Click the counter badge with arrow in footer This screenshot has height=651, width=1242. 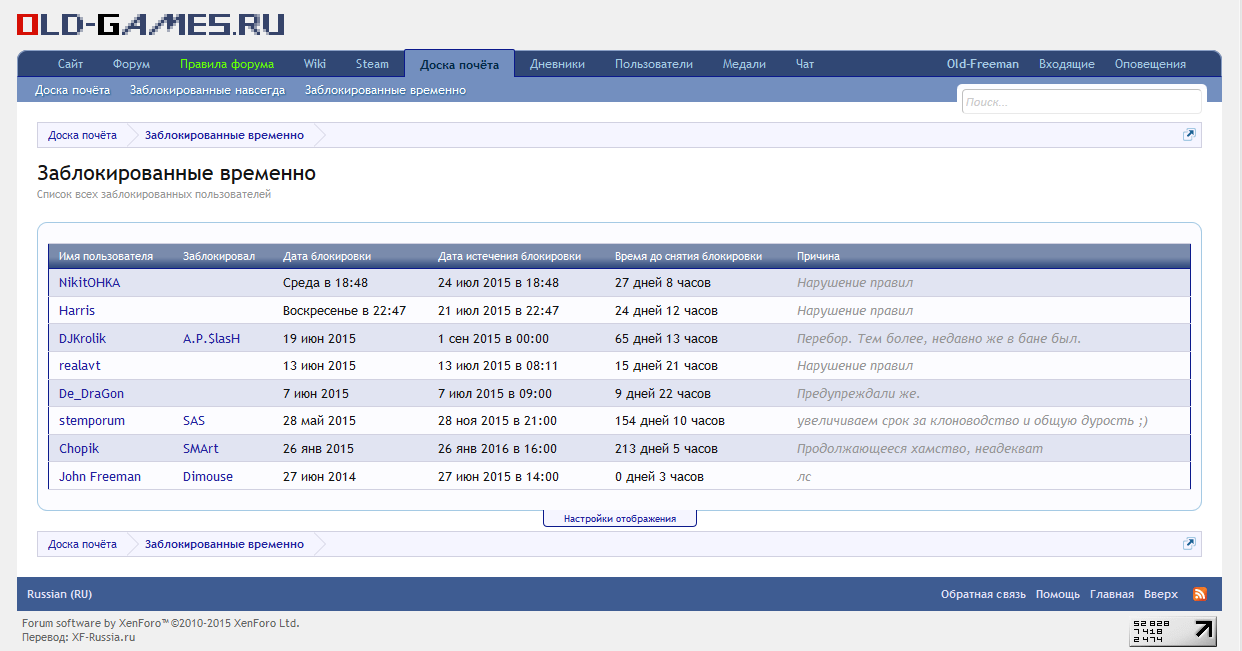pos(1173,631)
